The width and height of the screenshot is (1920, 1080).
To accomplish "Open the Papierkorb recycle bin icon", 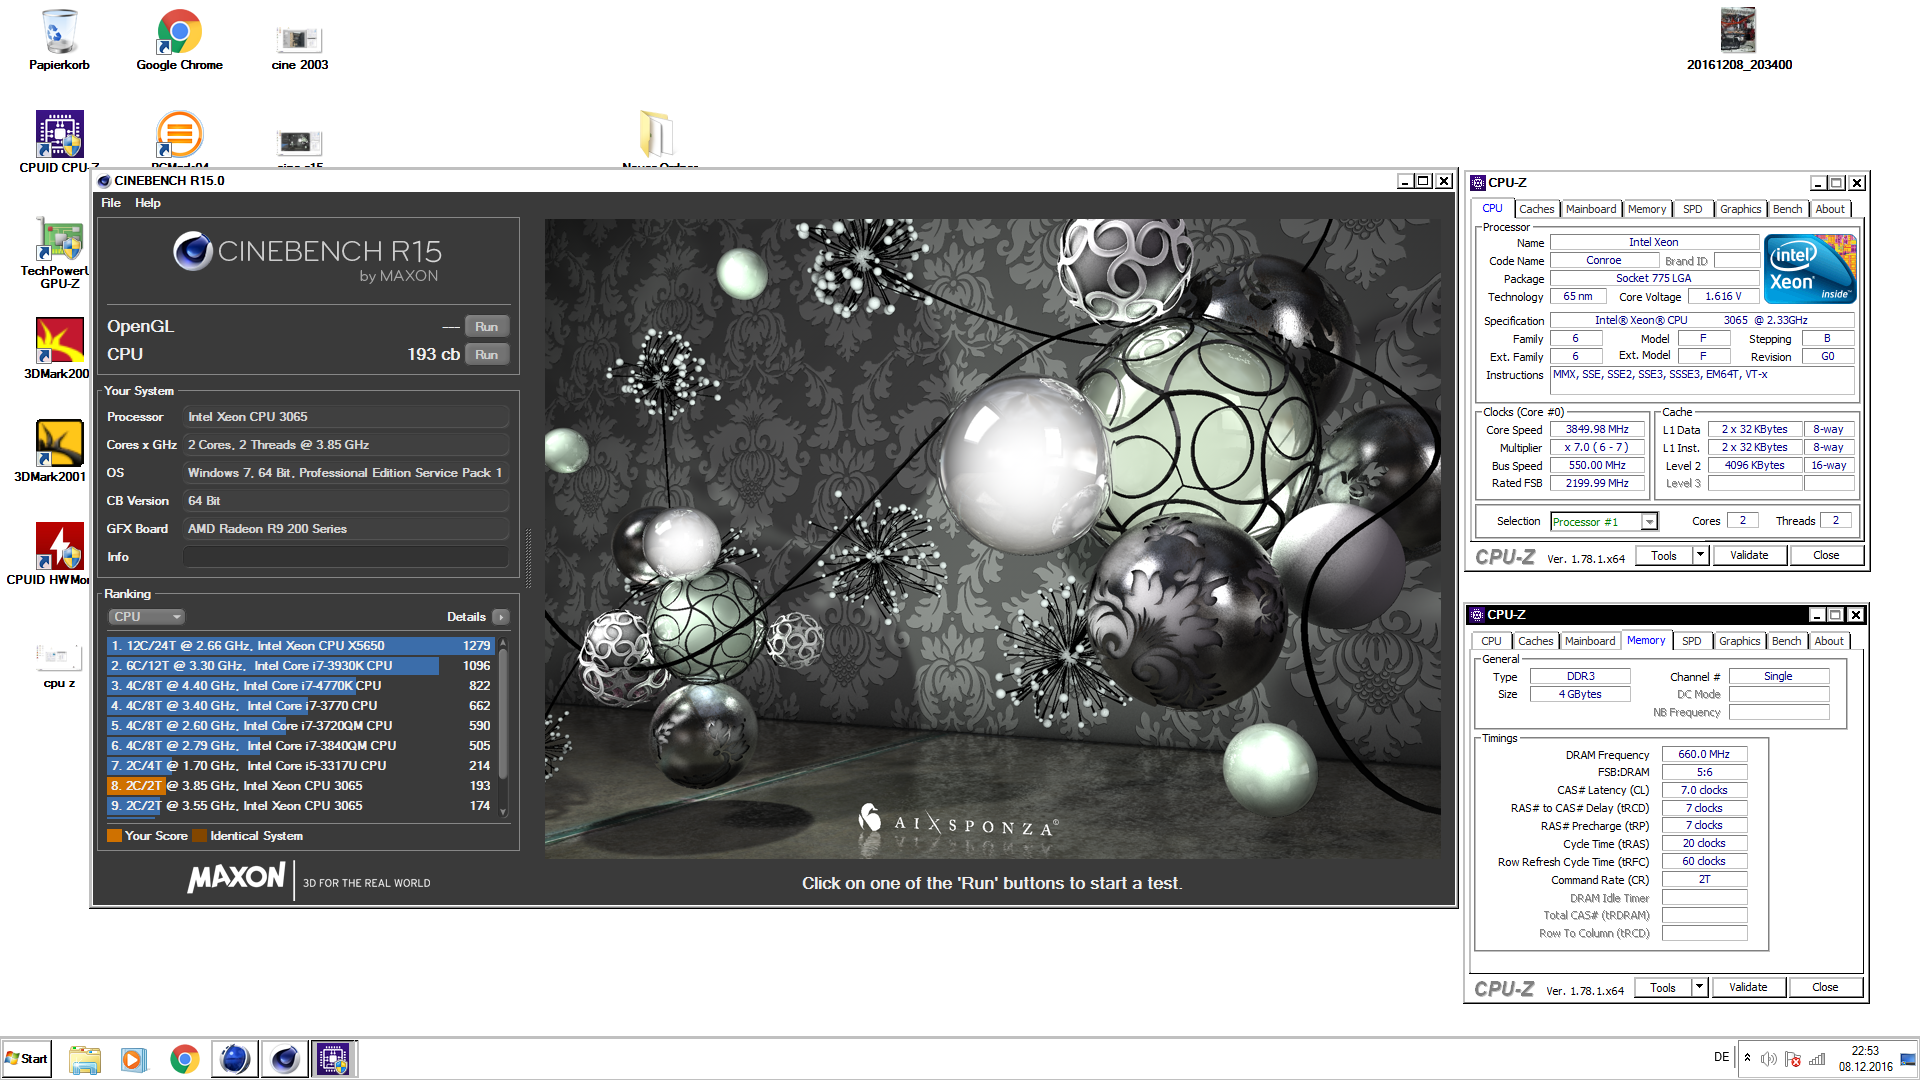I will click(59, 40).
